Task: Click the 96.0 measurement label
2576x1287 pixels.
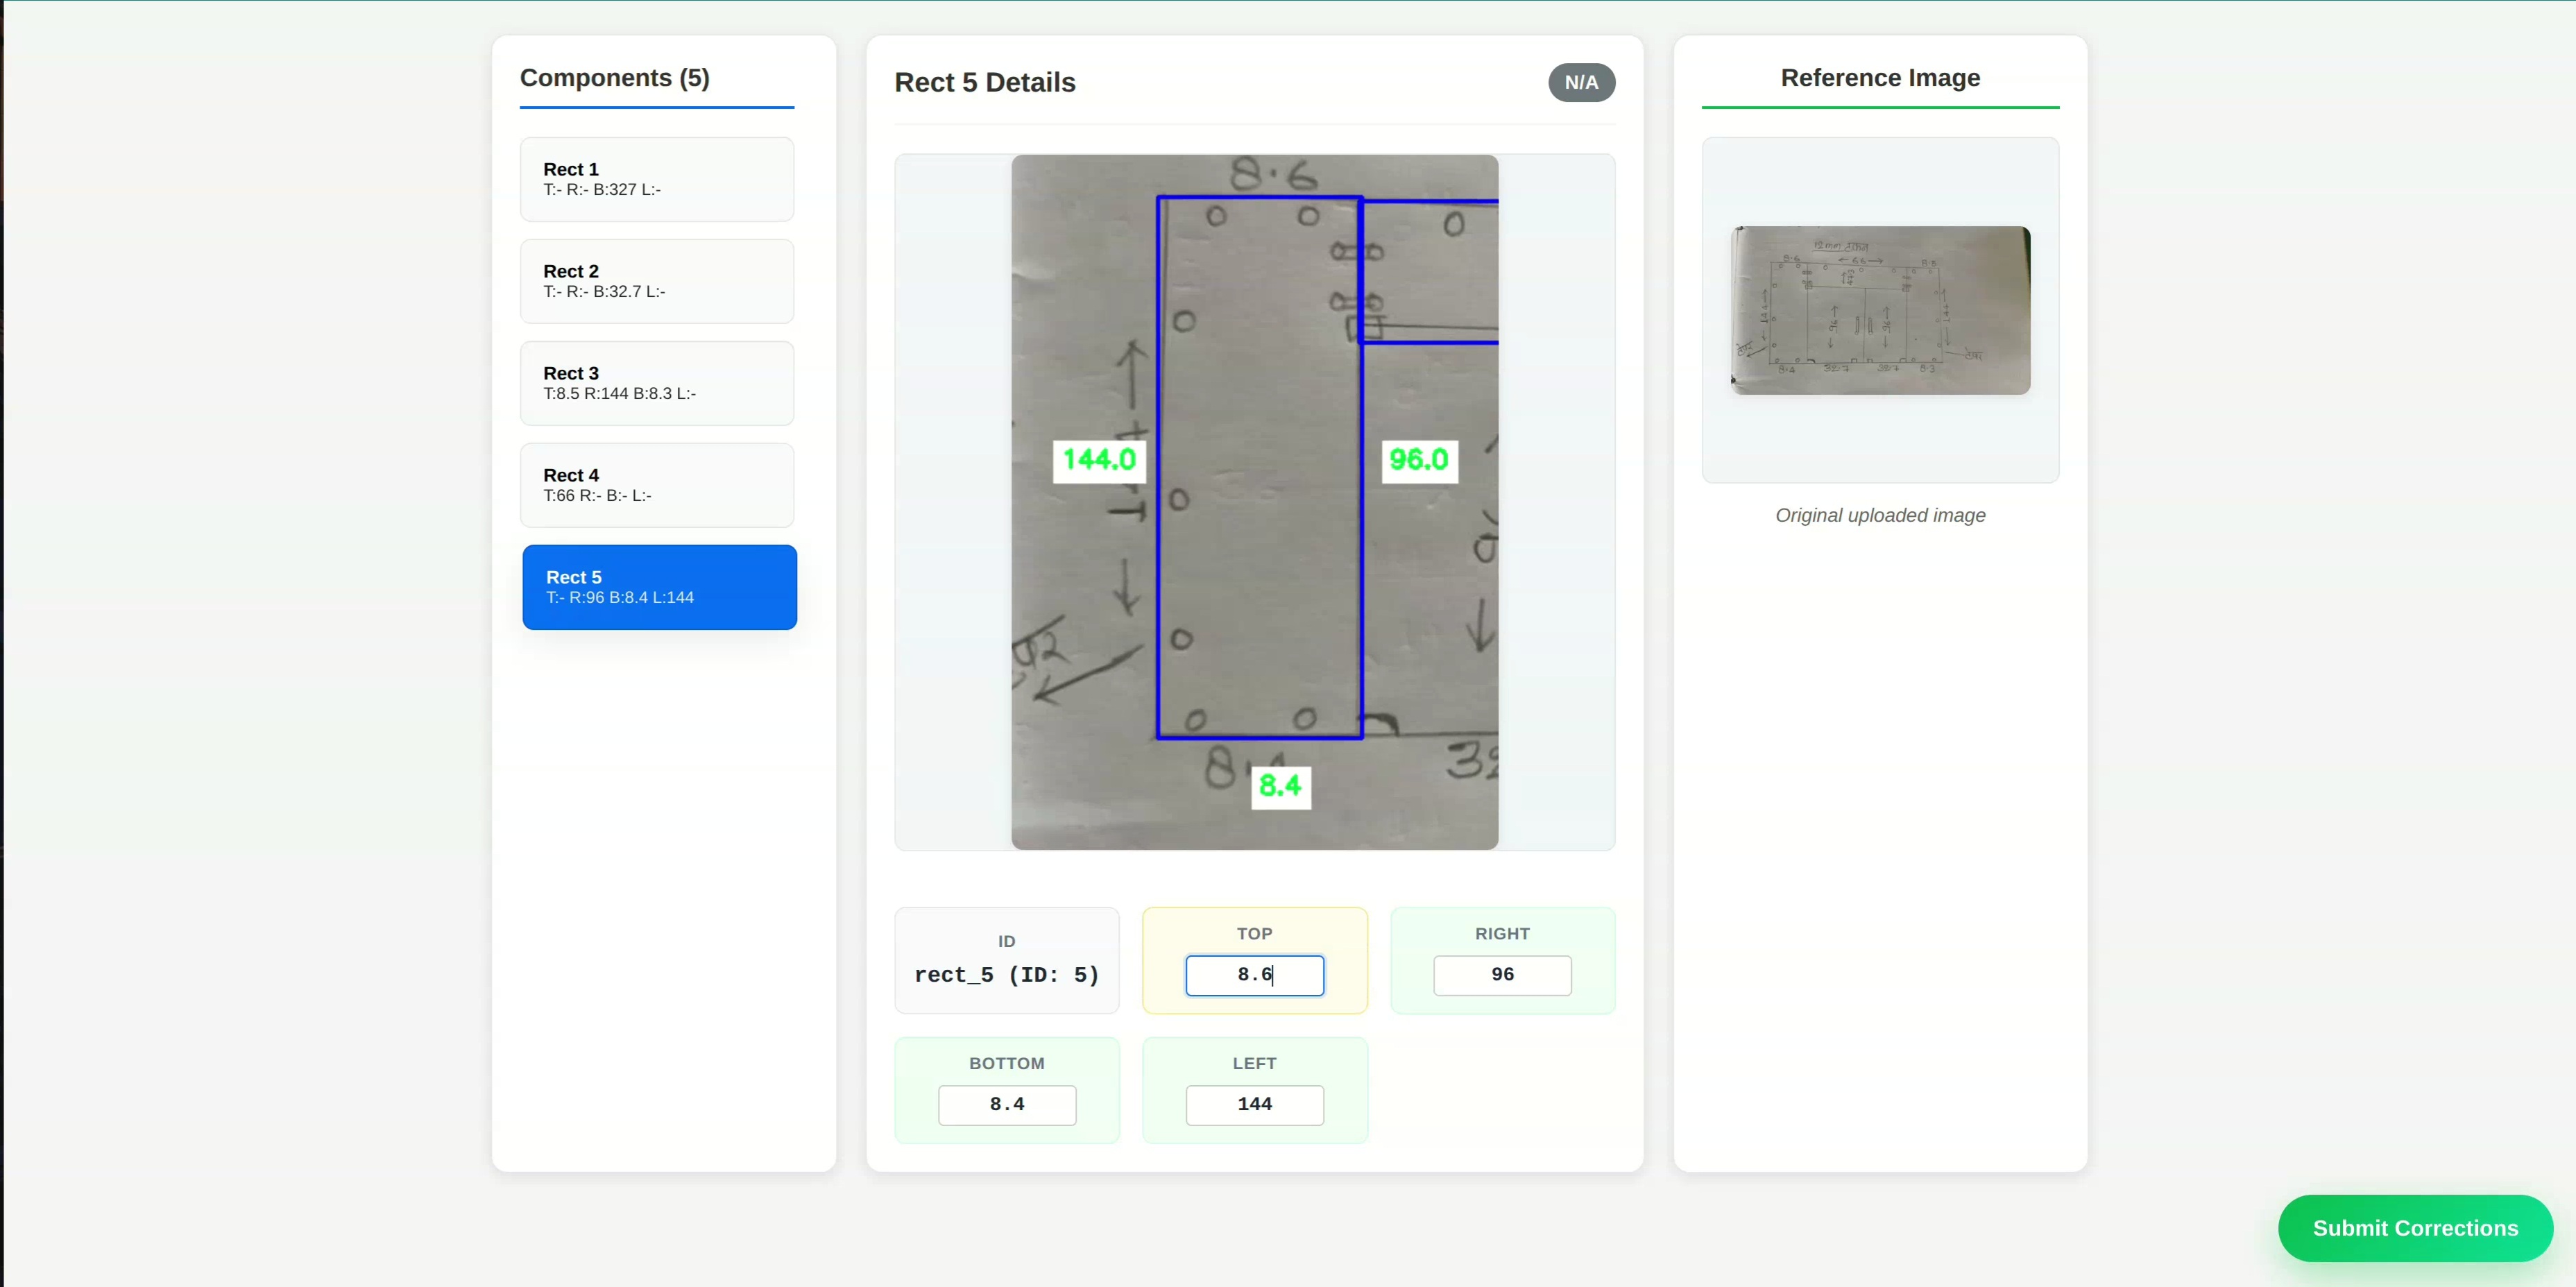Action: (1418, 461)
